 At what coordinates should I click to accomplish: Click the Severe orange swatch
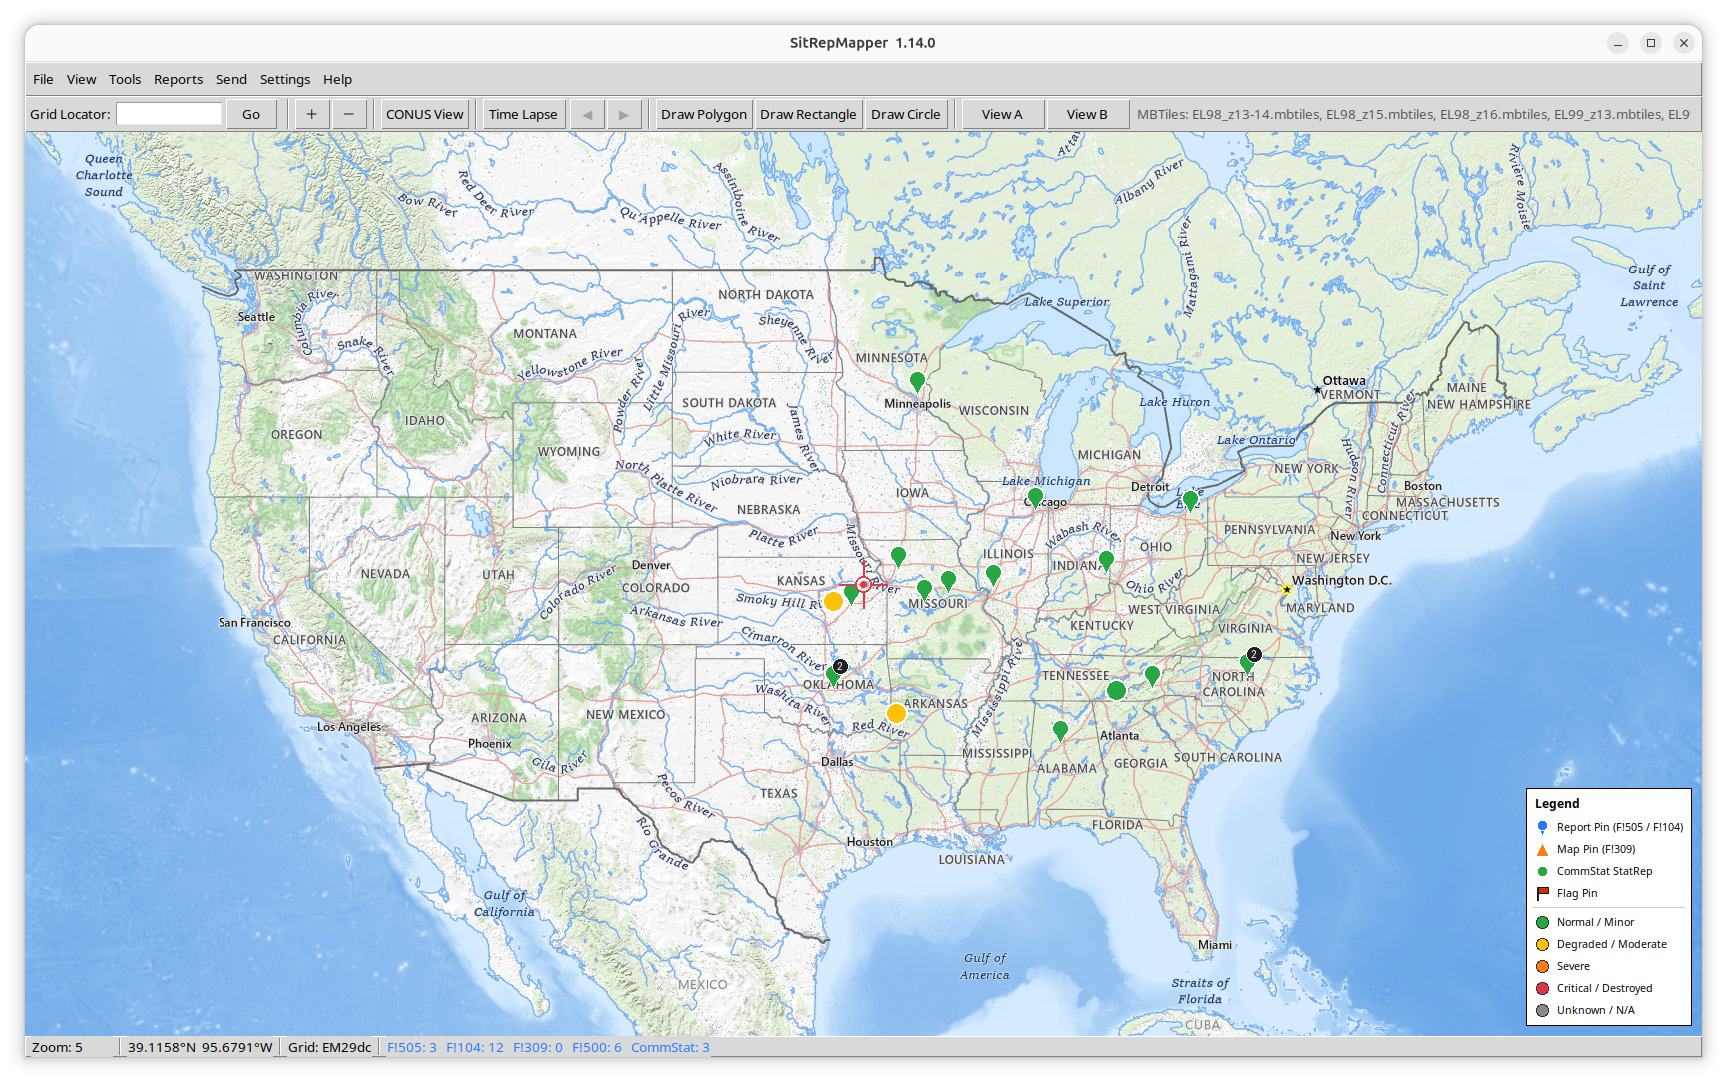[x=1542, y=966]
